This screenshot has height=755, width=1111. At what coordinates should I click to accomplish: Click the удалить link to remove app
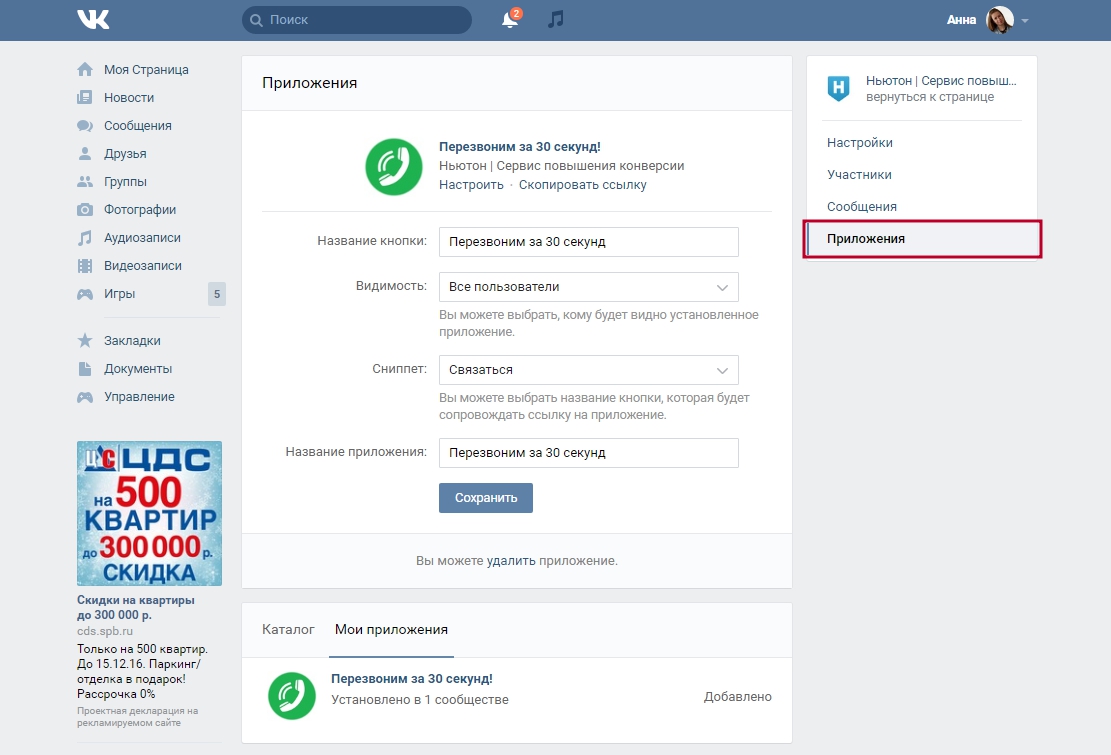pos(511,561)
